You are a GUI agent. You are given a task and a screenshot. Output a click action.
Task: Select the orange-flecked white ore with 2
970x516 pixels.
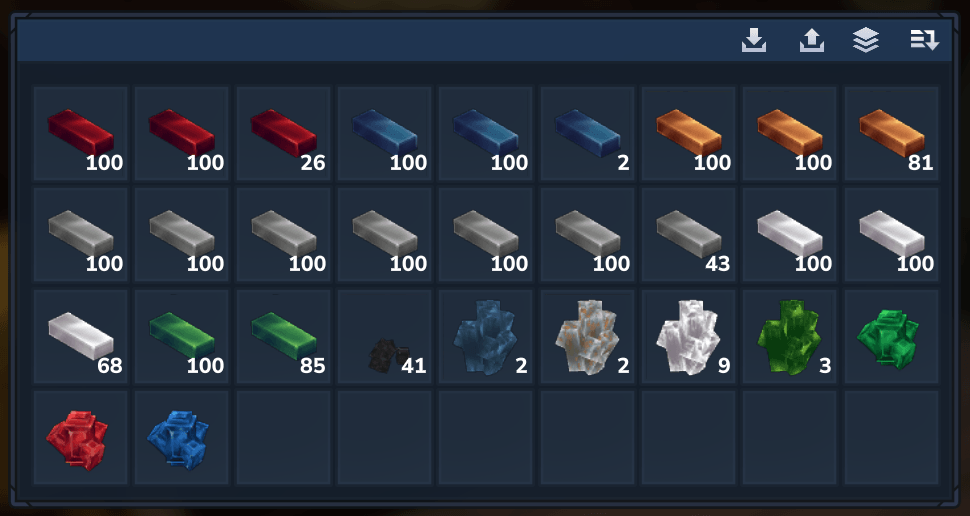[587, 336]
